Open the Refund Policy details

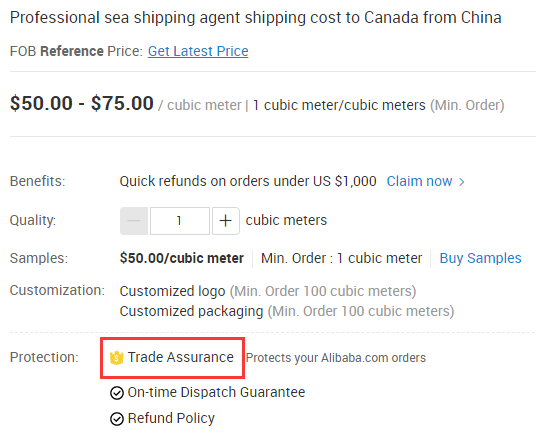pos(171,418)
